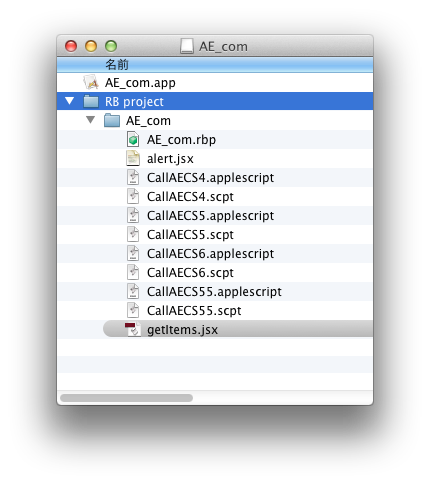430x484 pixels.
Task: Click the CallAECS55.scpt file icon
Action: tap(133, 310)
